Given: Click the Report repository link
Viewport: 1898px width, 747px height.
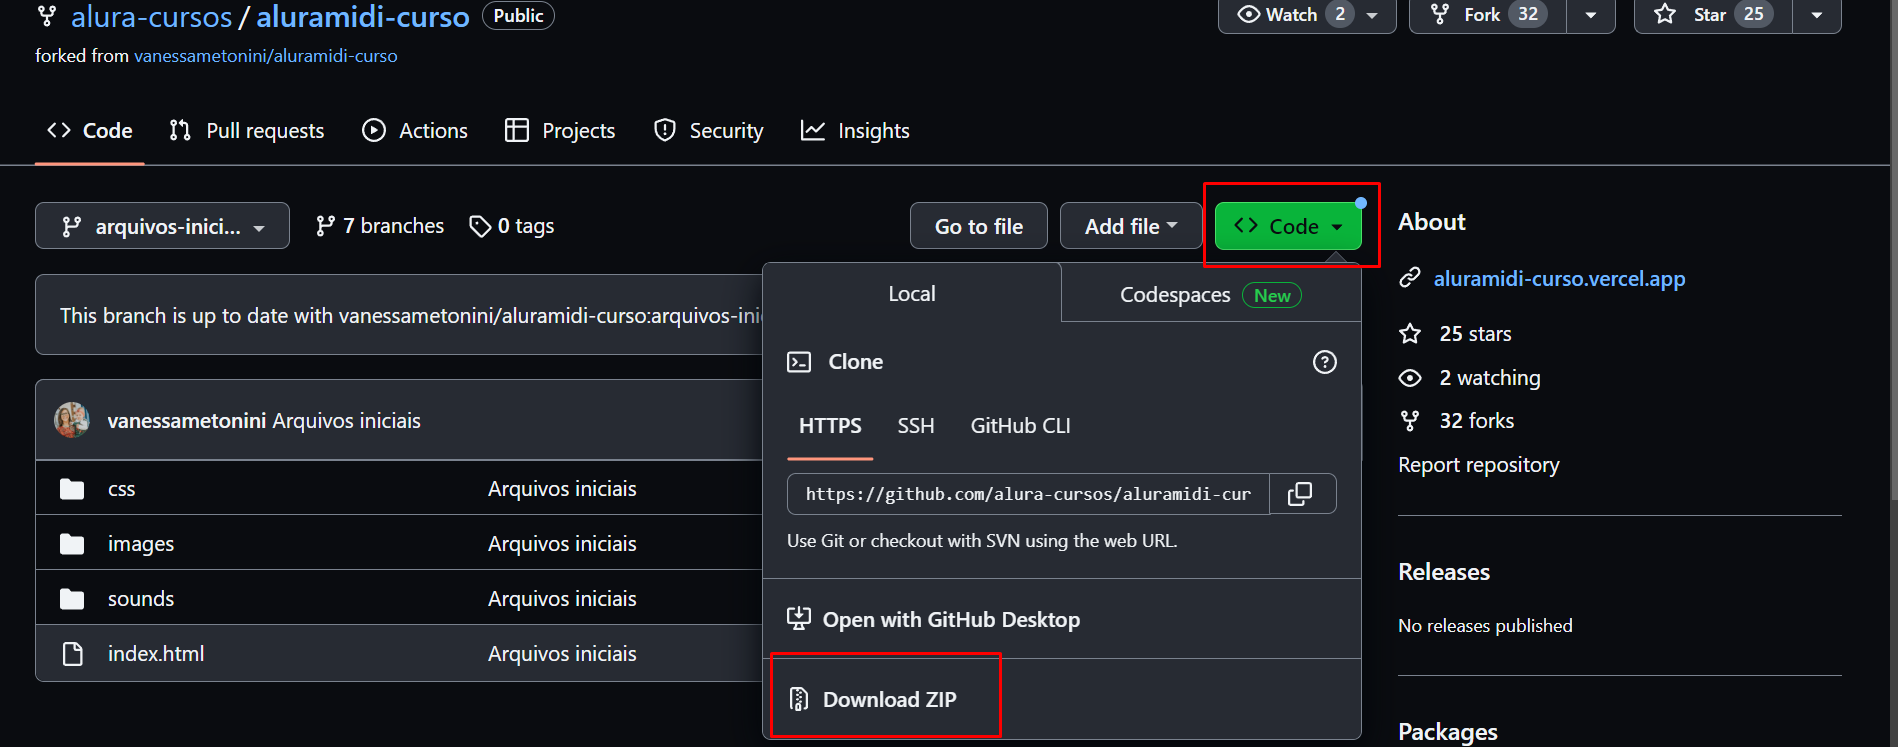Looking at the screenshot, I should point(1479,465).
